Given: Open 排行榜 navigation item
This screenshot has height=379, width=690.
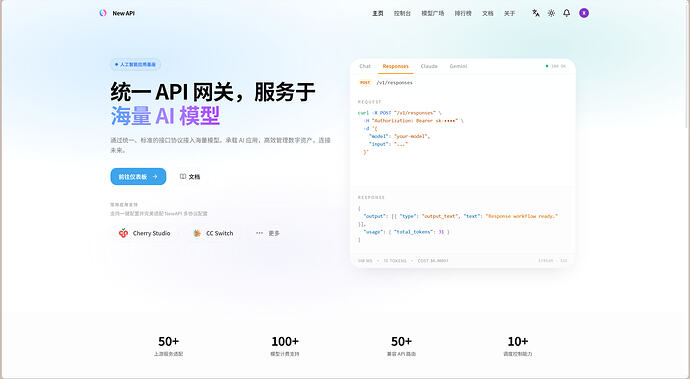Looking at the screenshot, I should pyautogui.click(x=463, y=14).
